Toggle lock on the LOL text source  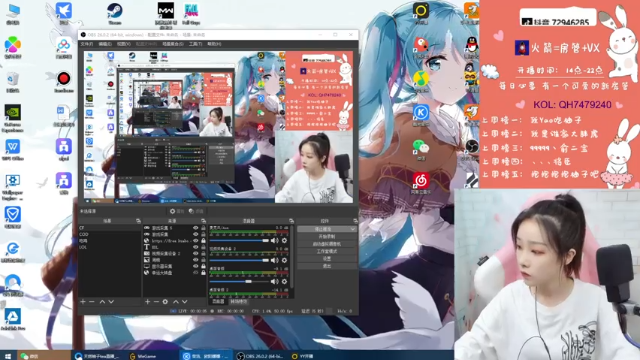(203, 247)
